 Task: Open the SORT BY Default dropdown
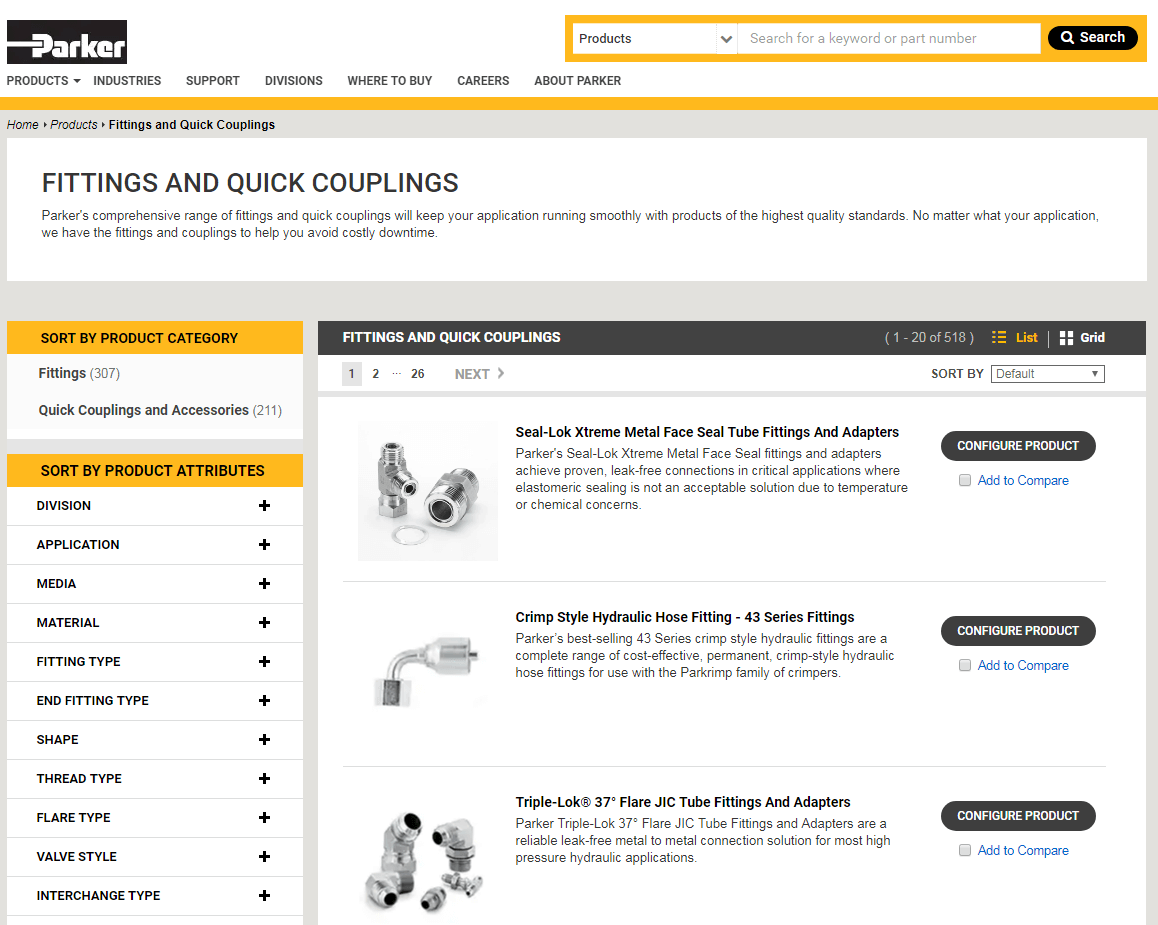[x=1047, y=374]
